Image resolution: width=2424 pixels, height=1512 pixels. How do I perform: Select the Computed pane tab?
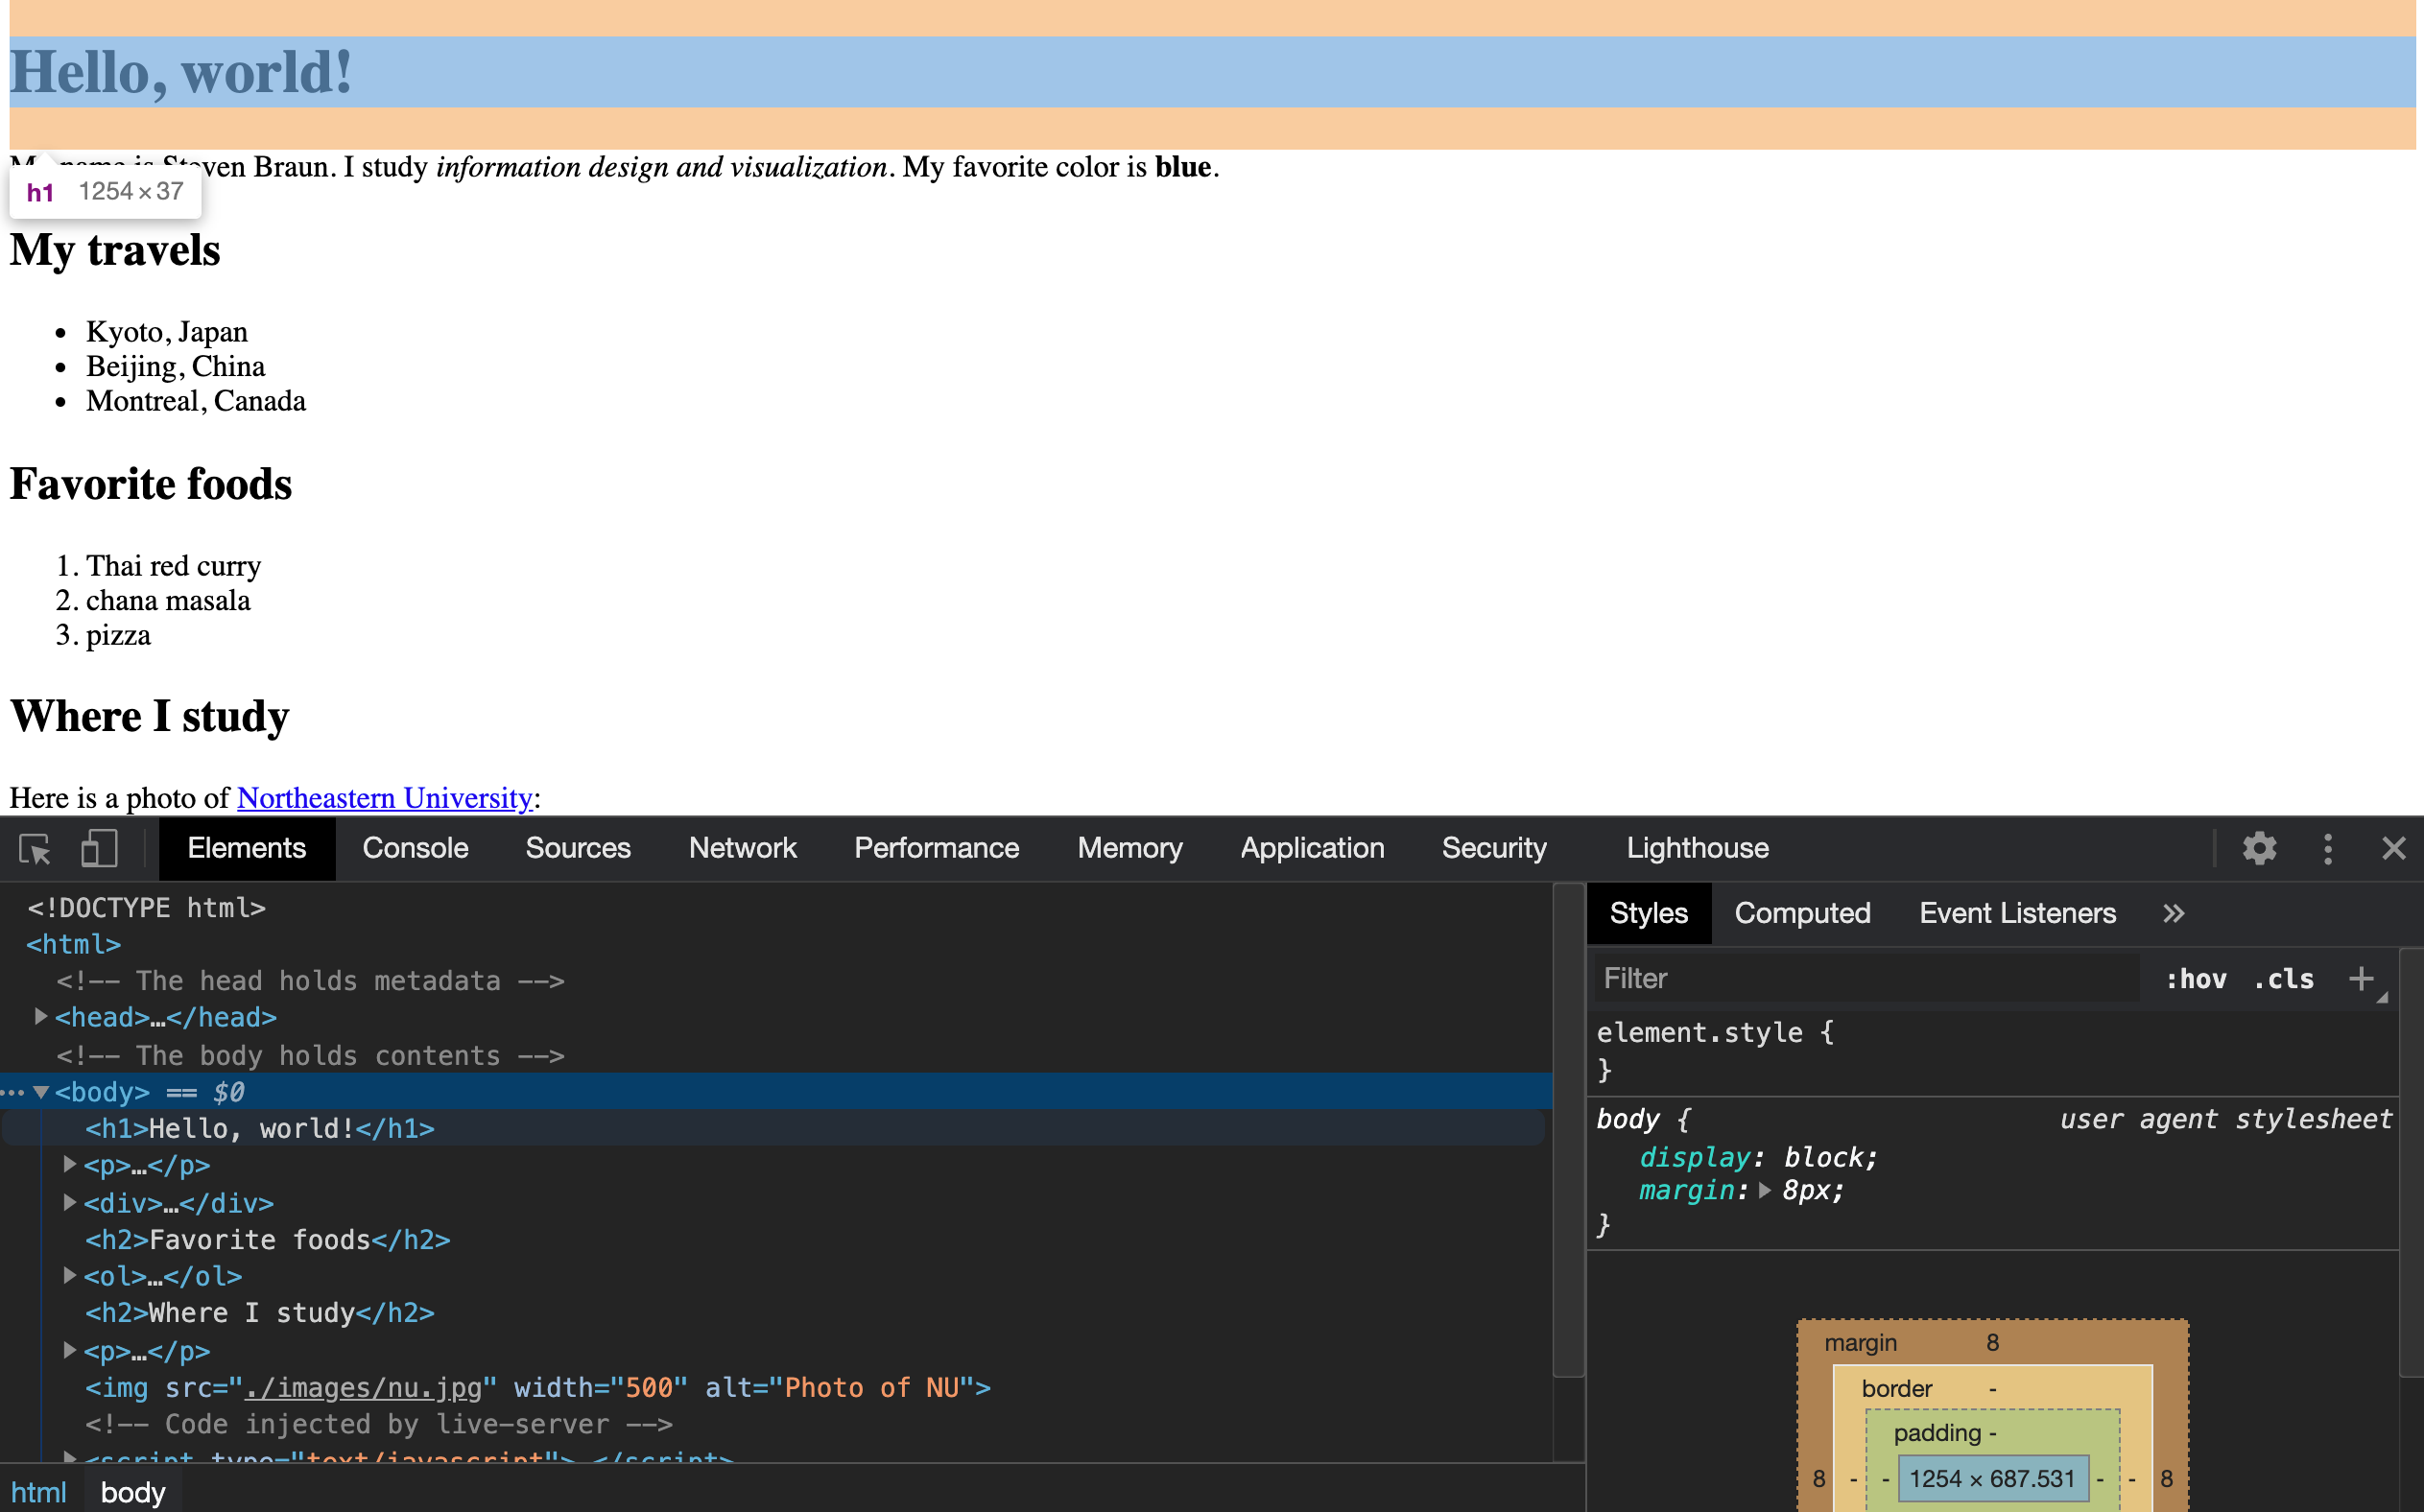(x=1802, y=914)
